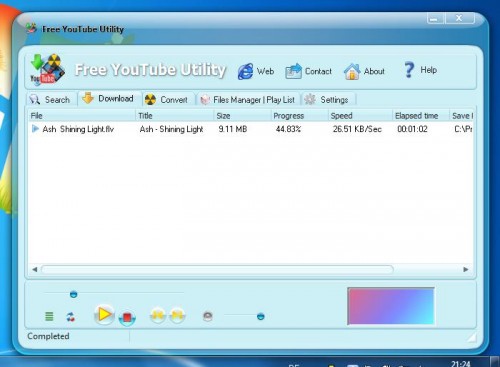Click the rewind previous track button
This screenshot has width=500, height=367.
click(x=158, y=315)
